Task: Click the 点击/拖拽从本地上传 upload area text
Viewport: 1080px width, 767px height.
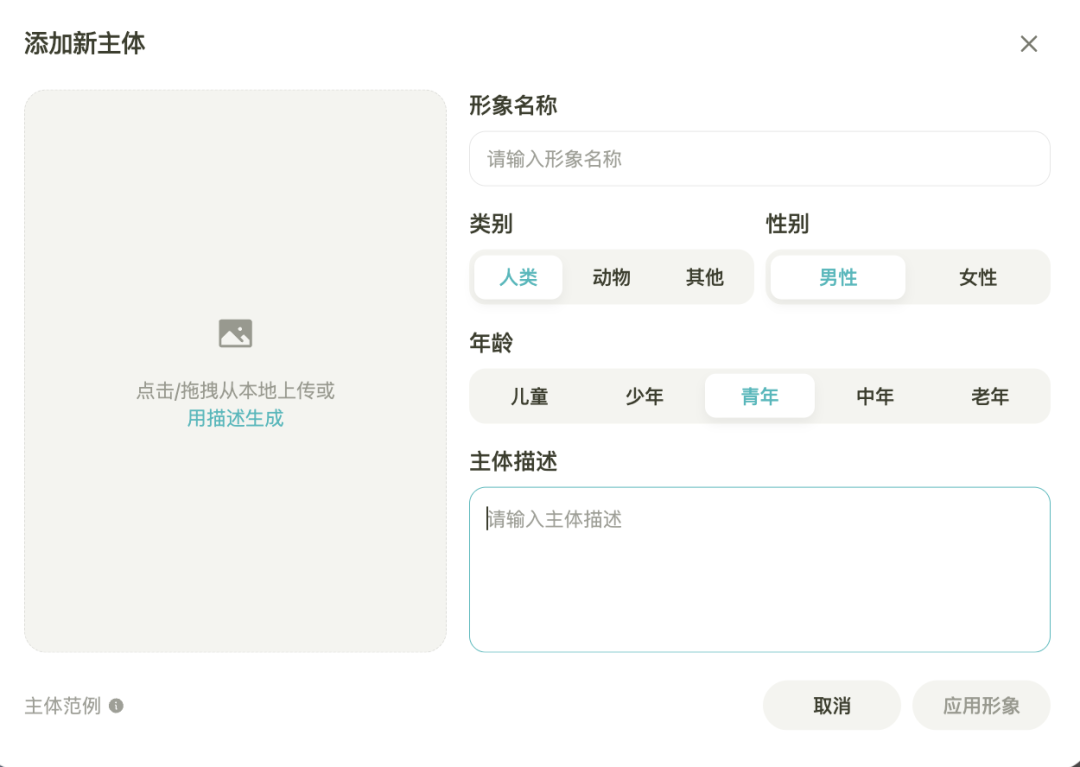Action: [235, 391]
